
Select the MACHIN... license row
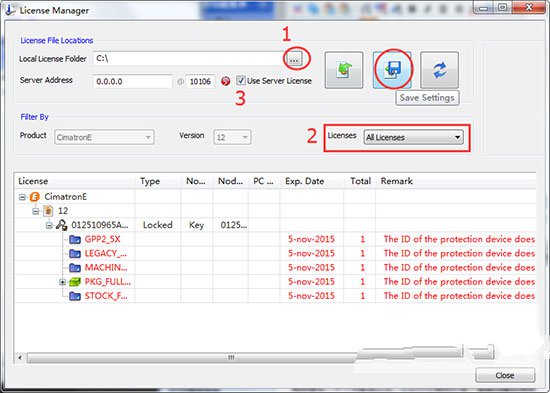click(x=275, y=268)
